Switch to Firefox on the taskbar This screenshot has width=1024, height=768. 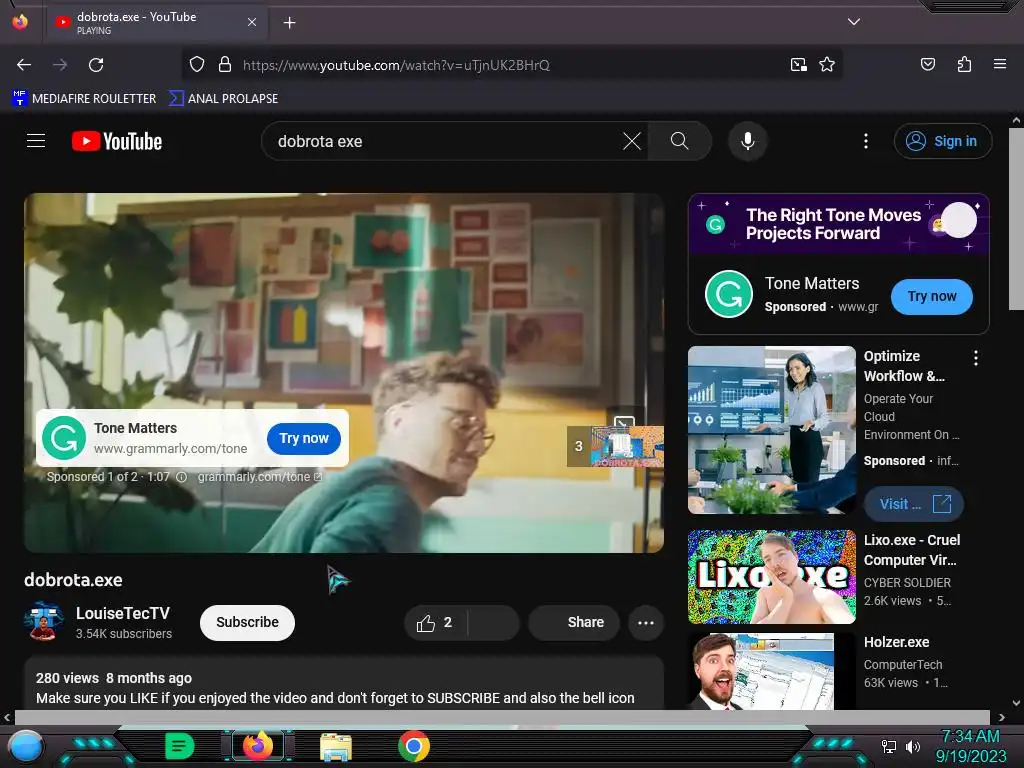tap(257, 746)
